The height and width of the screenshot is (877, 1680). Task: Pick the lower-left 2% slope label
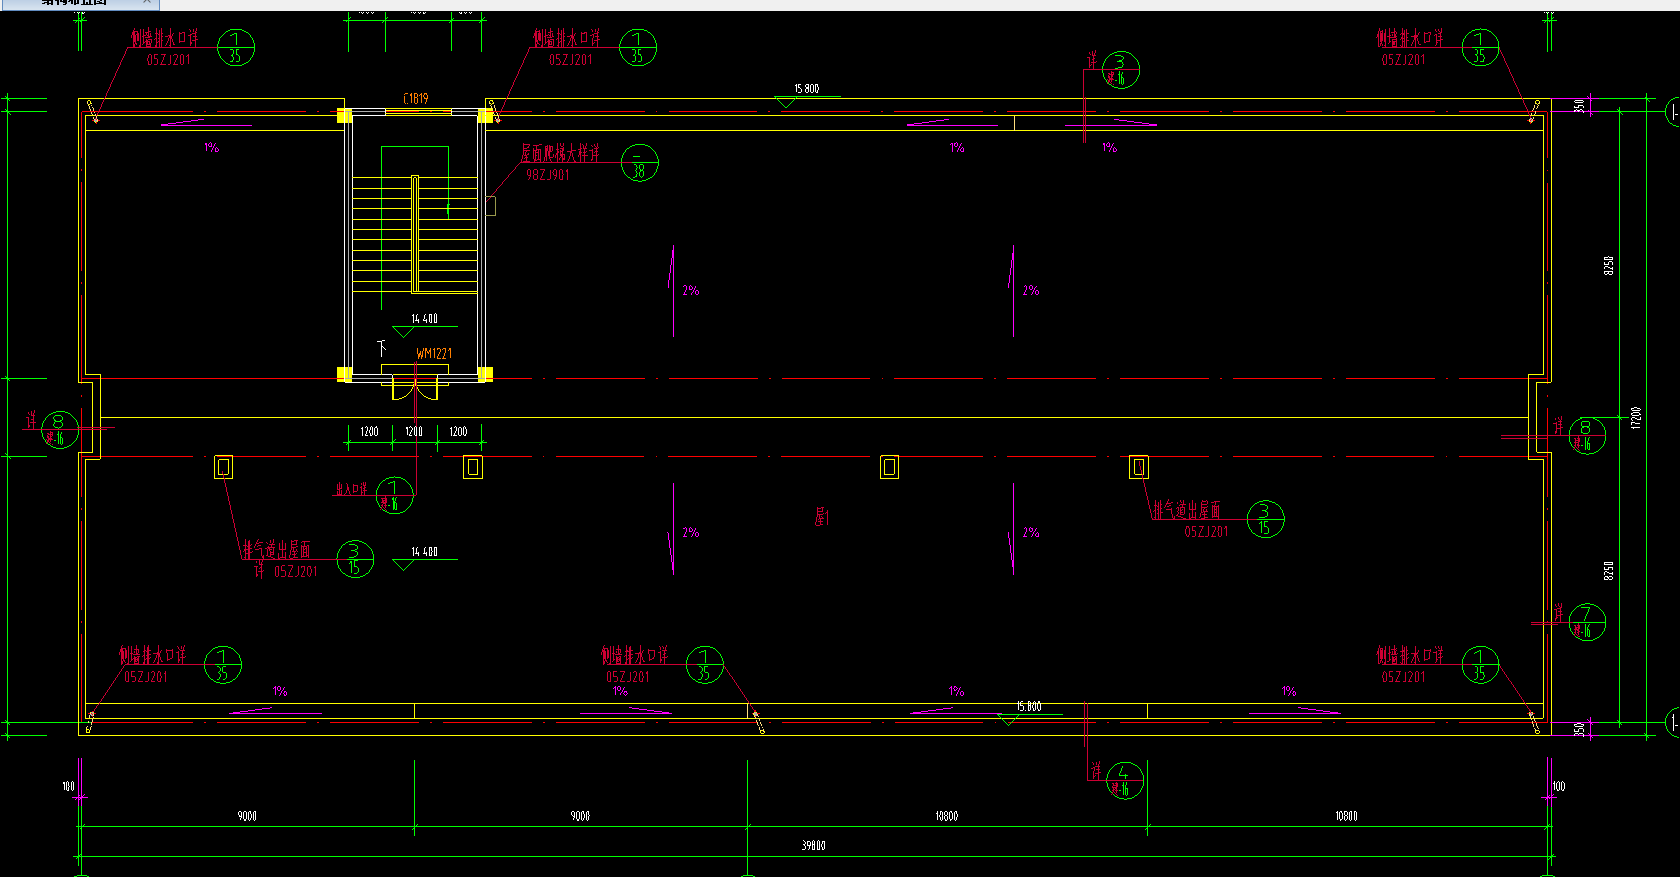[691, 533]
